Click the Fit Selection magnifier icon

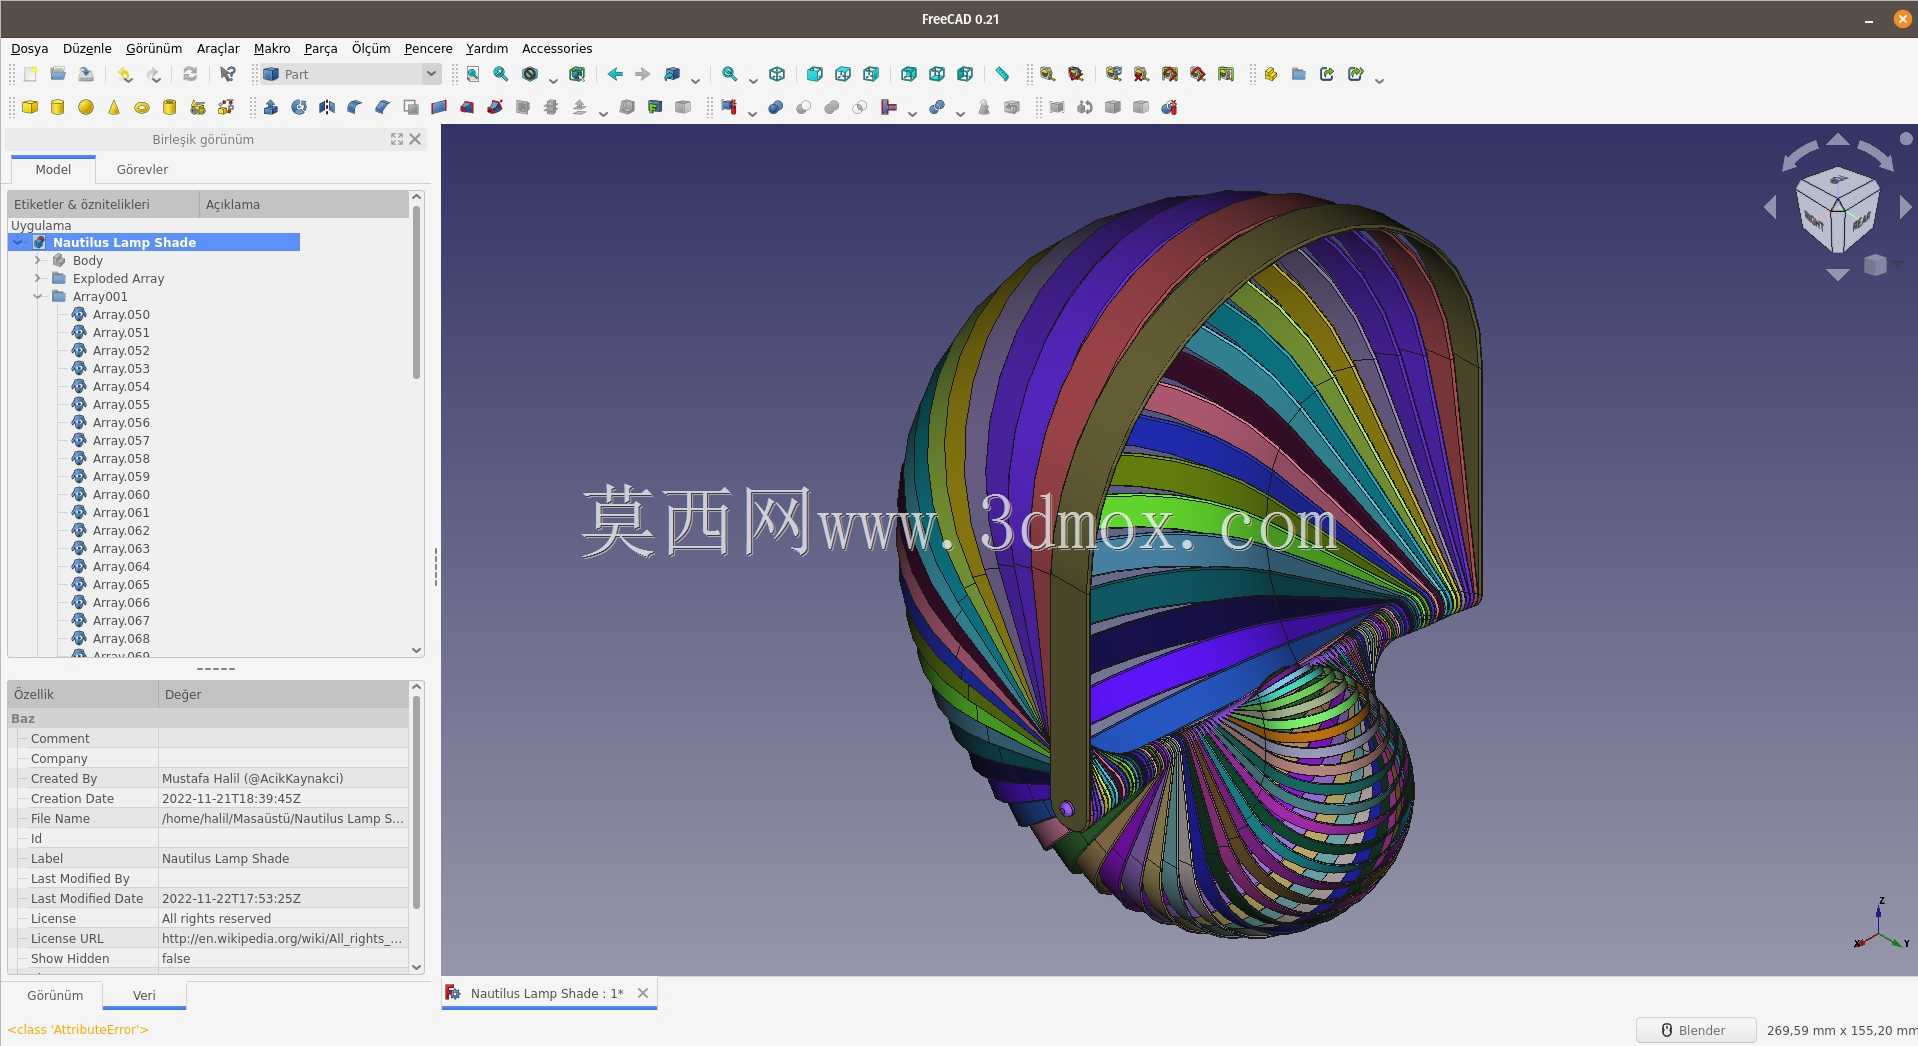[x=501, y=74]
